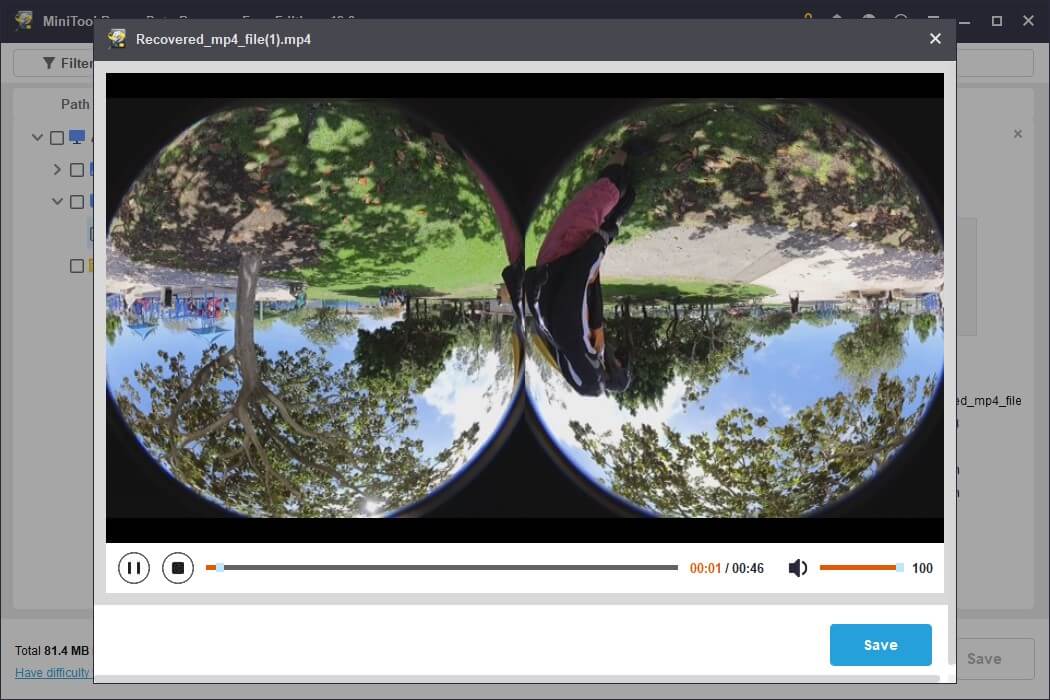Collapse the top drive tree node
The width and height of the screenshot is (1050, 700).
37,136
